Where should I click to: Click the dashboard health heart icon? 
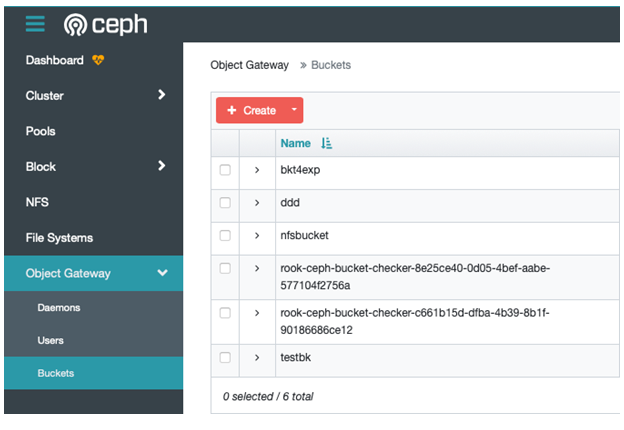(x=98, y=60)
